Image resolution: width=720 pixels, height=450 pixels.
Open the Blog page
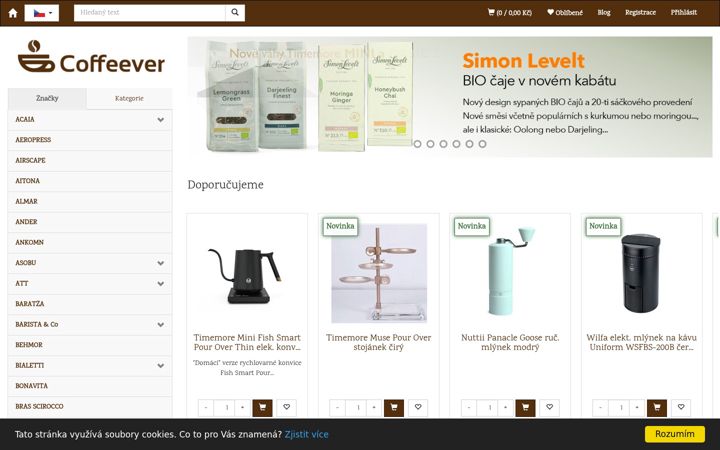point(604,13)
